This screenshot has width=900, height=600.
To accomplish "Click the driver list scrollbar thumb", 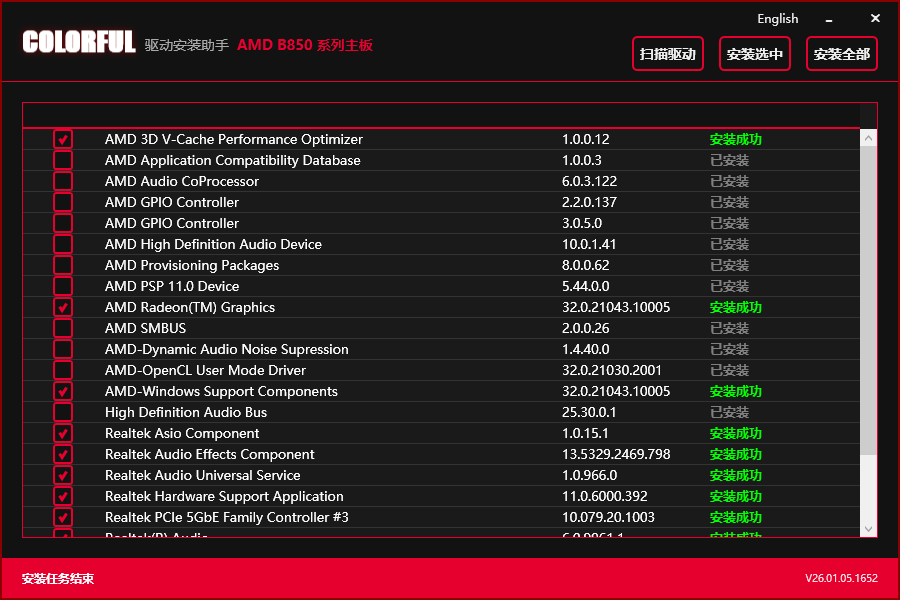I will (868, 300).
